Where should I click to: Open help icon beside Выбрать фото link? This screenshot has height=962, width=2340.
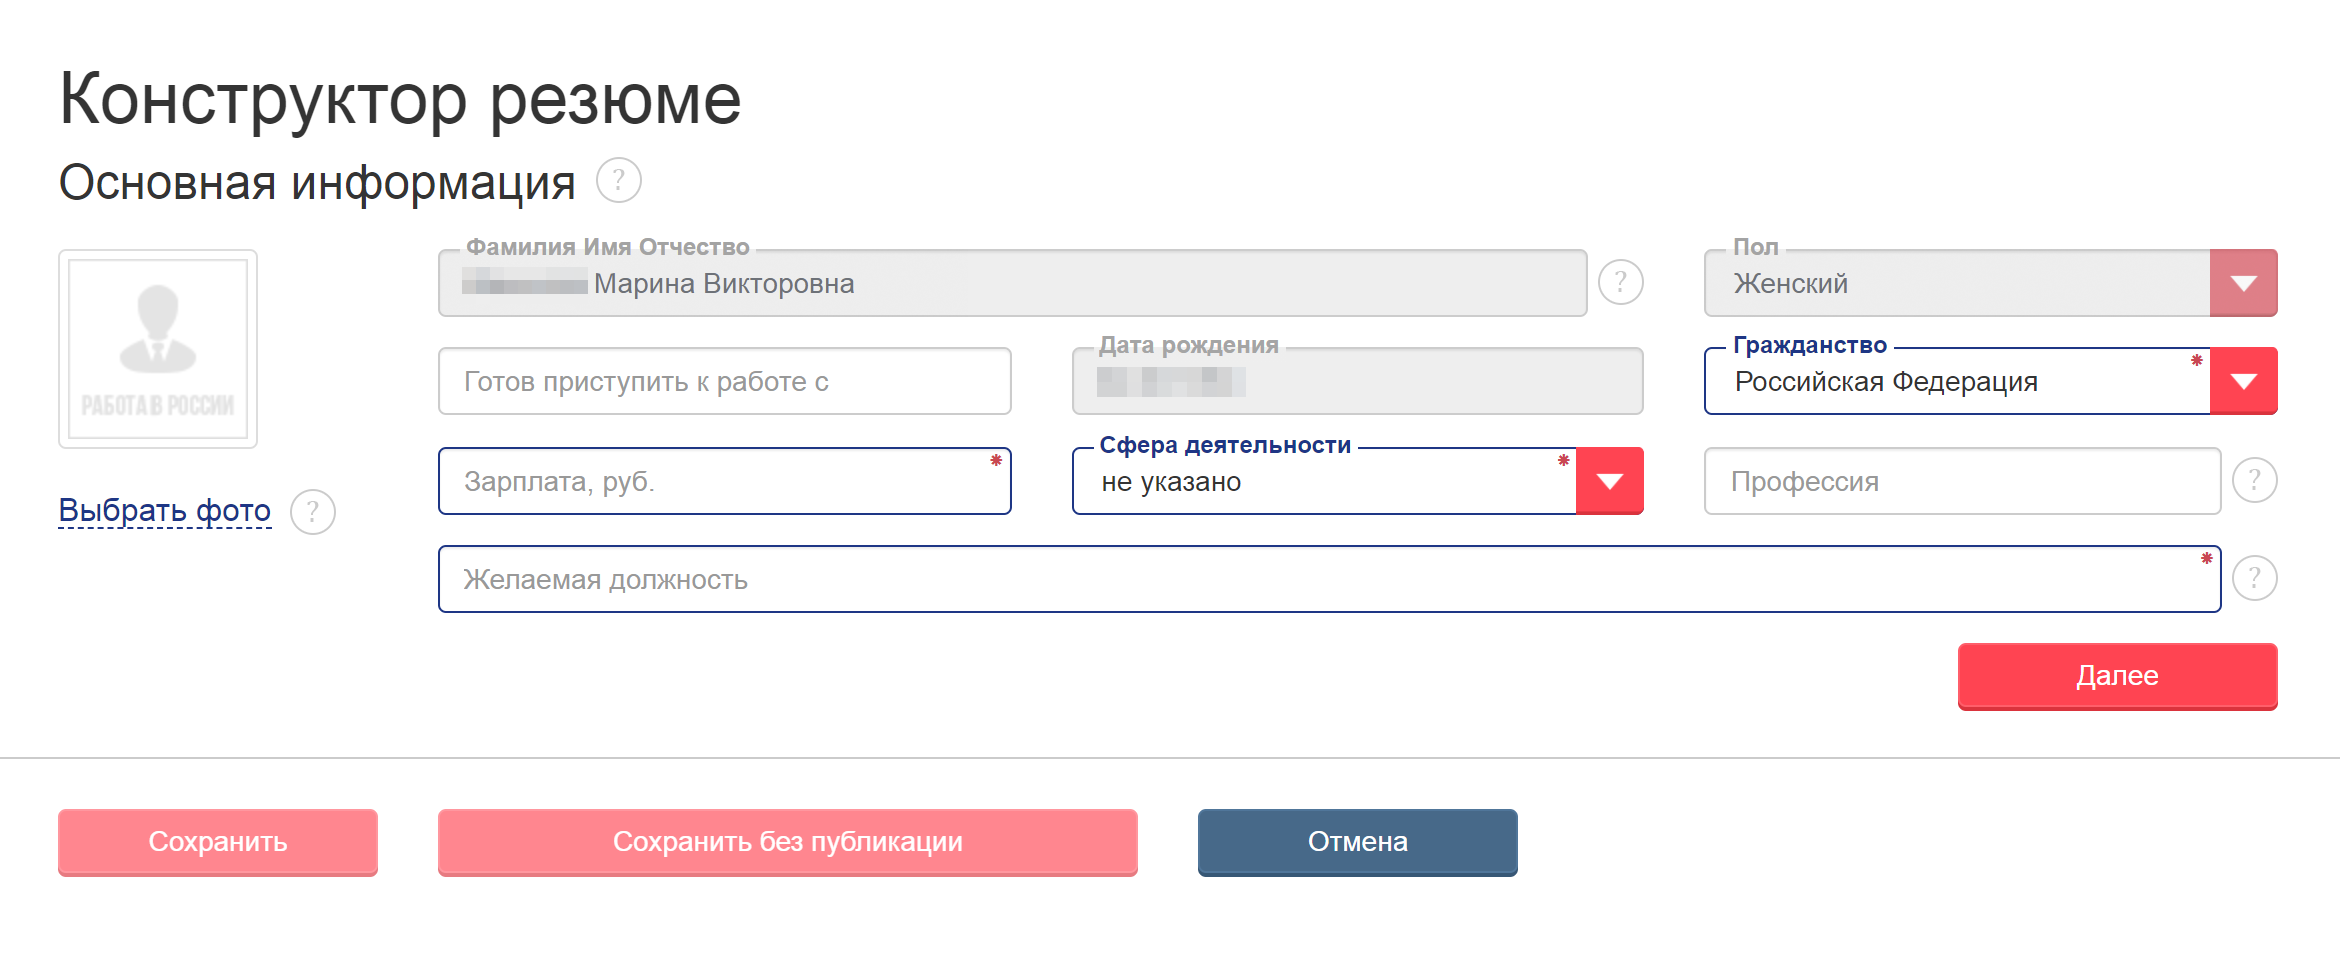312,512
